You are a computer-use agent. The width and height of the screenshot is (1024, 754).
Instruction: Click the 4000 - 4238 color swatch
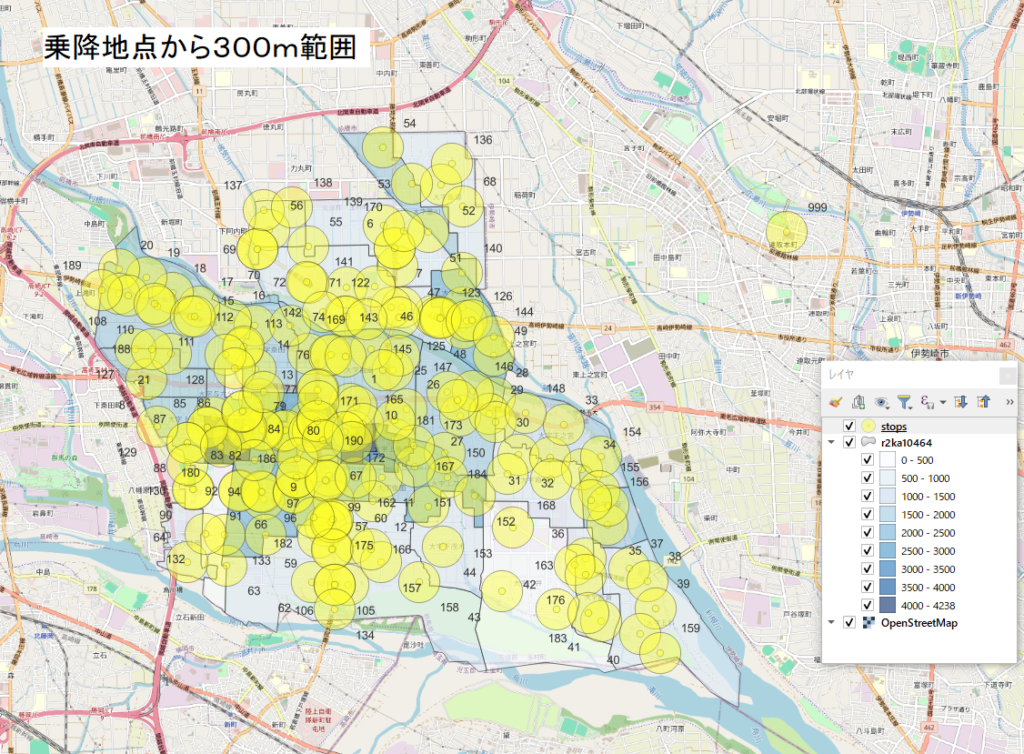tap(887, 604)
